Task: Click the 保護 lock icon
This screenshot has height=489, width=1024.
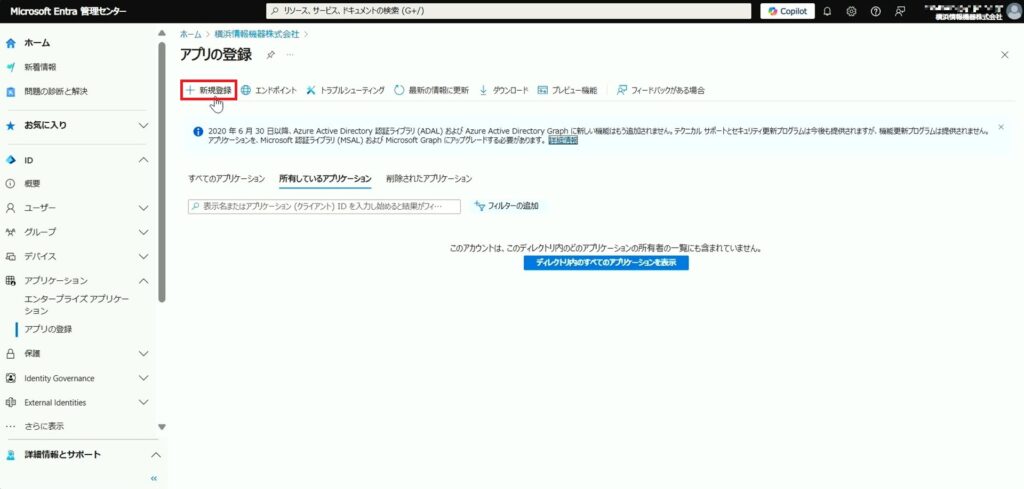Action: [x=10, y=353]
